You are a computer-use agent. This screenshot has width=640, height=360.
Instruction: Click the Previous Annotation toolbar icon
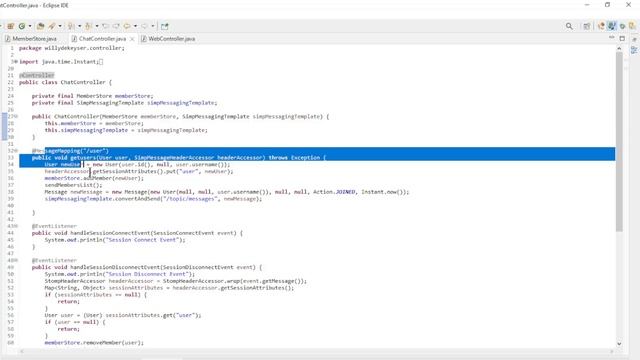coord(88,26)
